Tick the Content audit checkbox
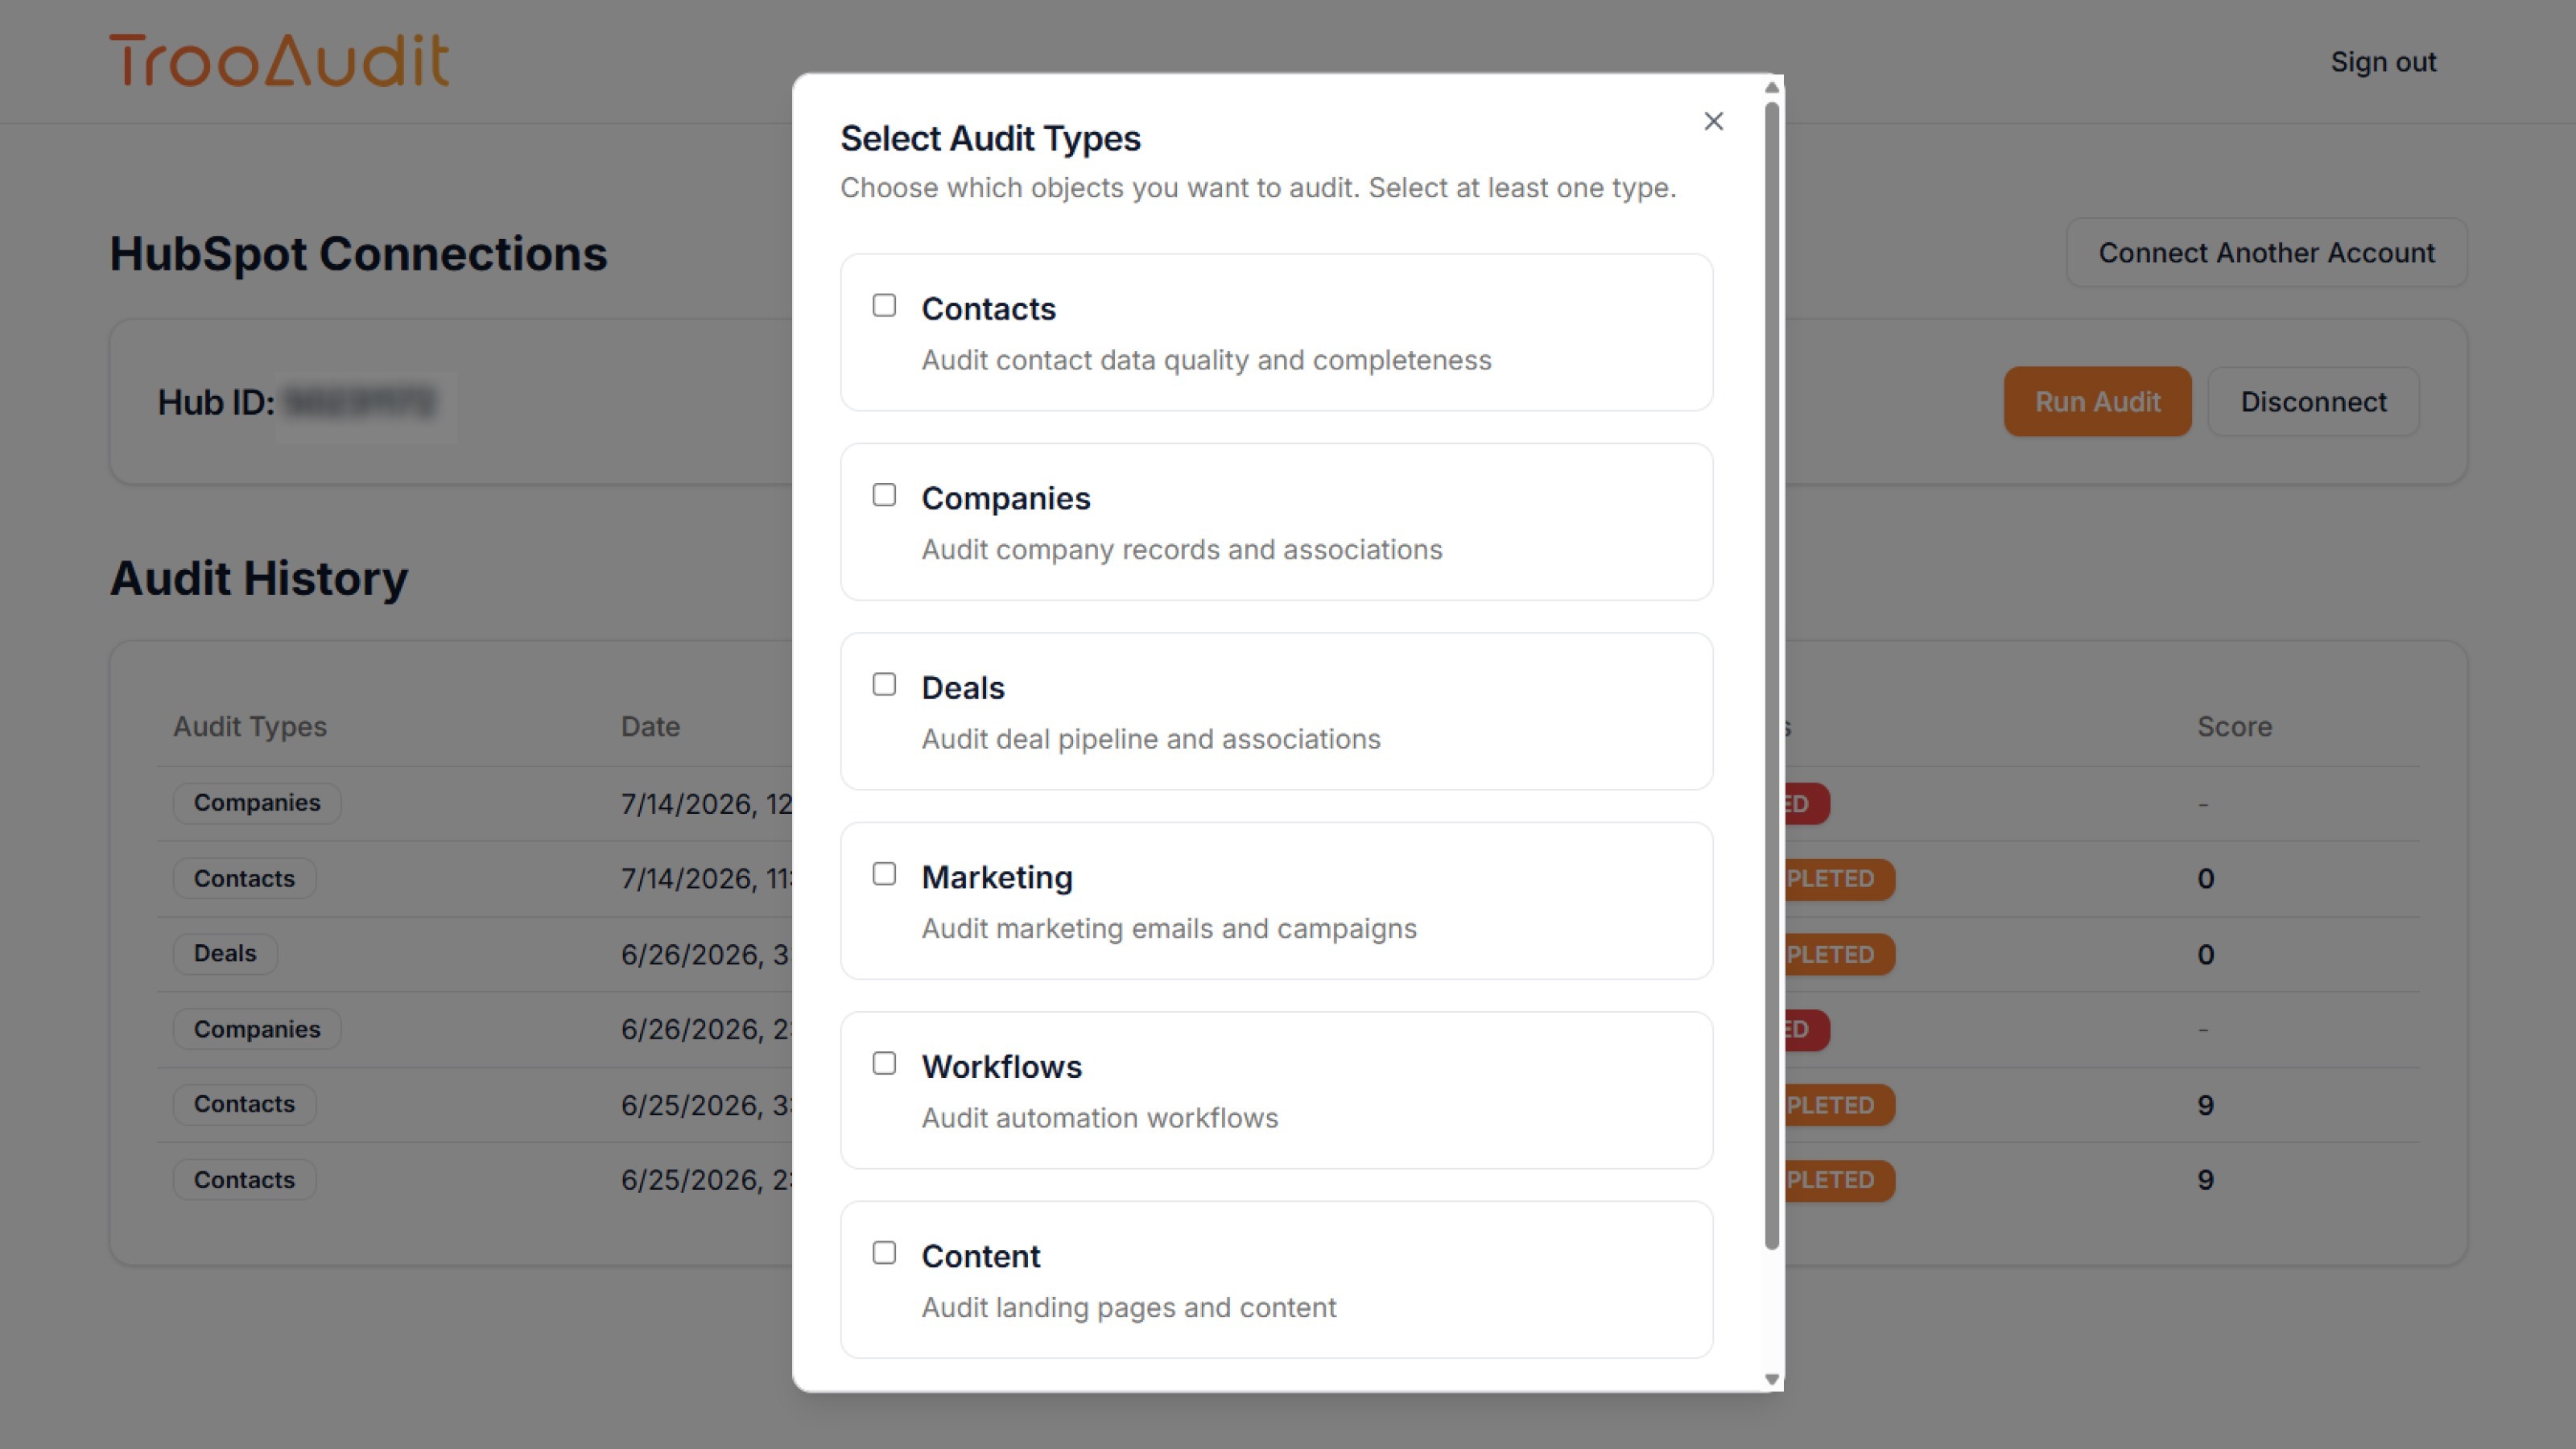The height and width of the screenshot is (1449, 2576). tap(884, 1253)
